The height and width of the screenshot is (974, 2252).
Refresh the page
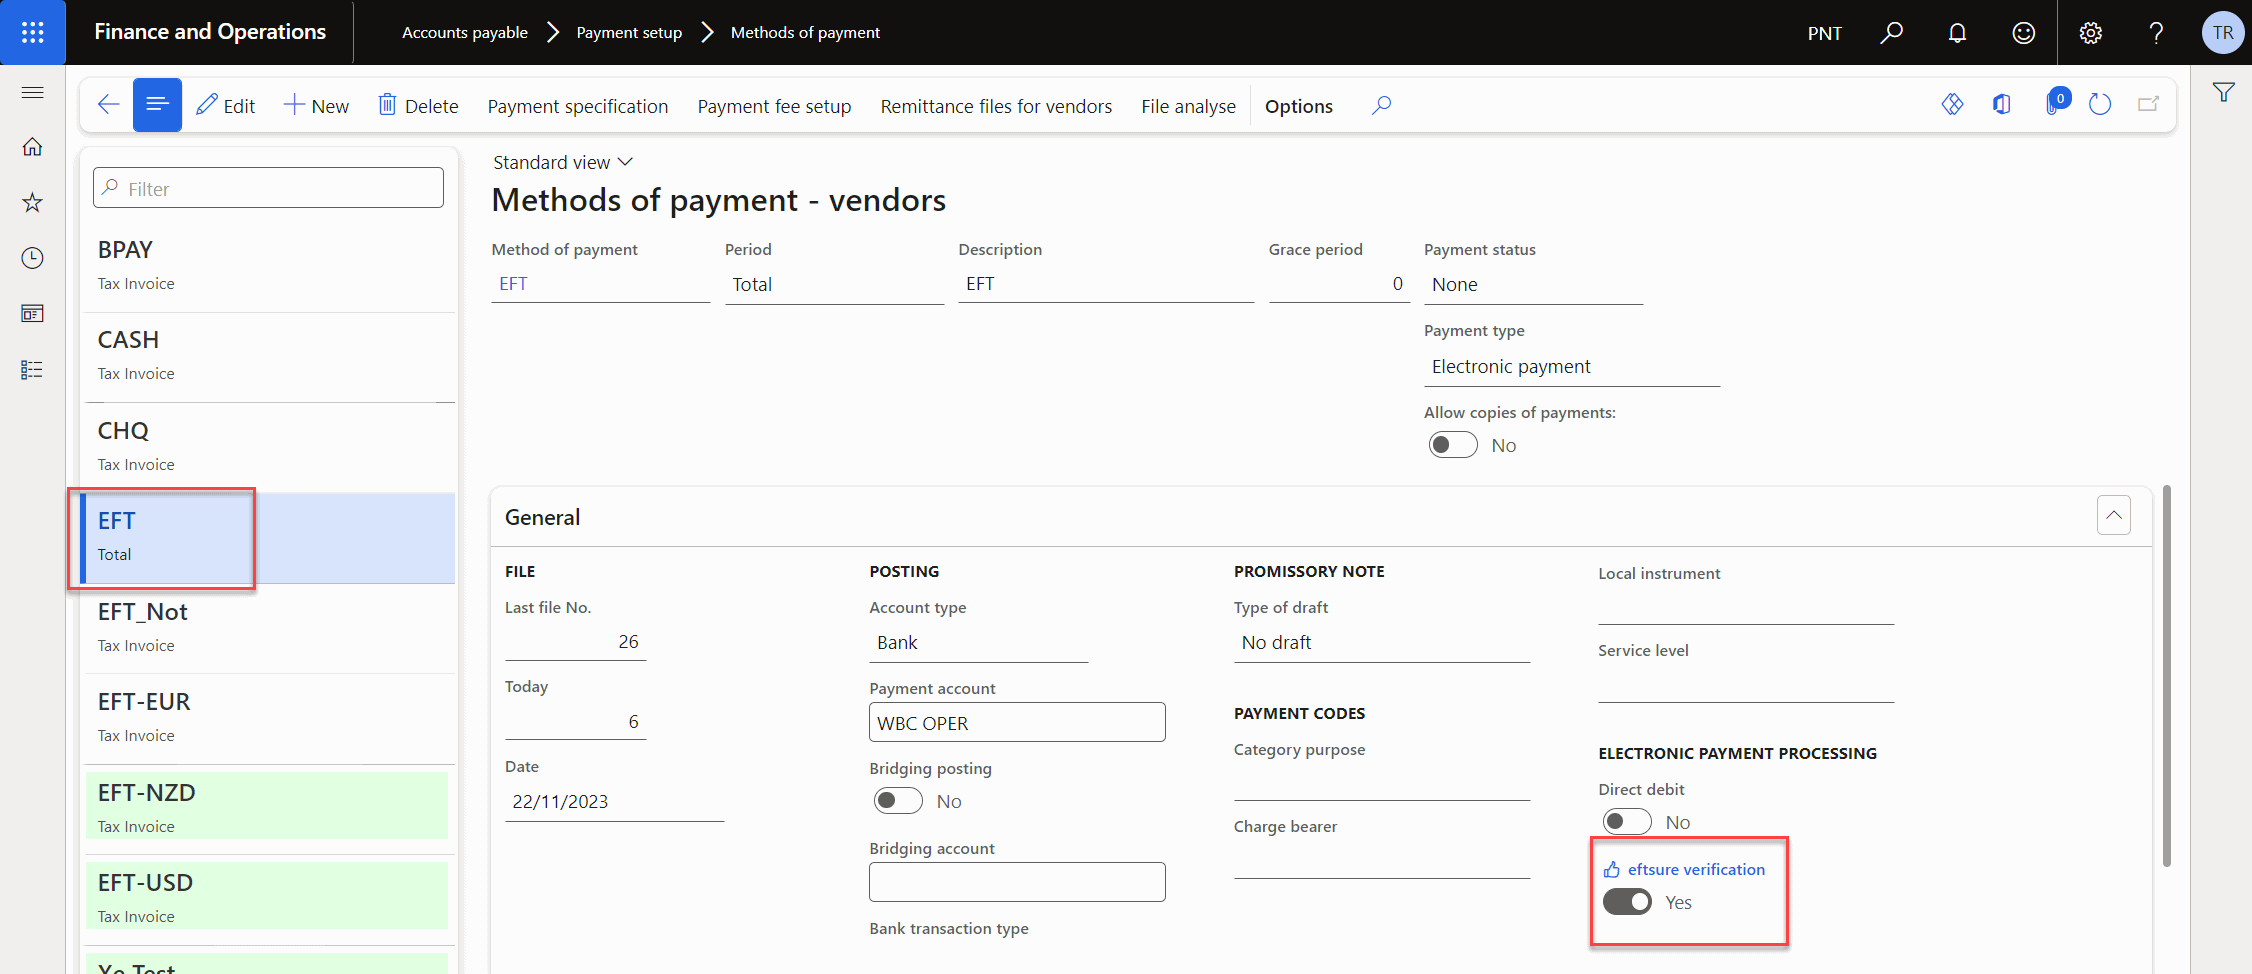click(2100, 104)
